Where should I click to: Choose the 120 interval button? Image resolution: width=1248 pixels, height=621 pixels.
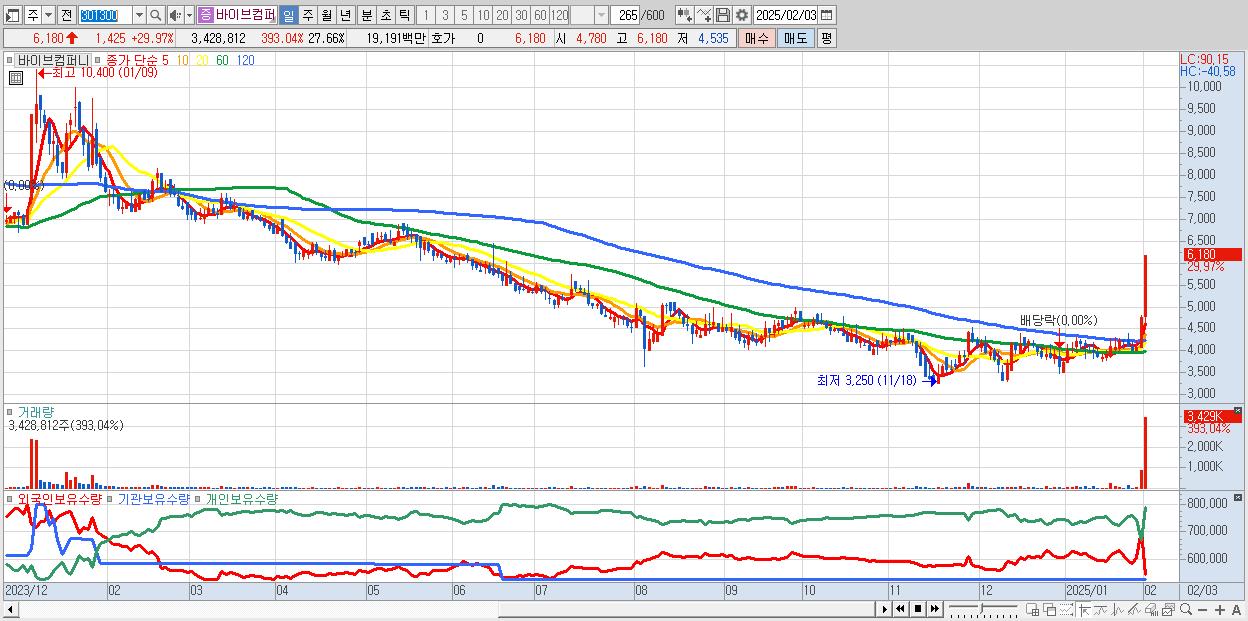pyautogui.click(x=560, y=15)
